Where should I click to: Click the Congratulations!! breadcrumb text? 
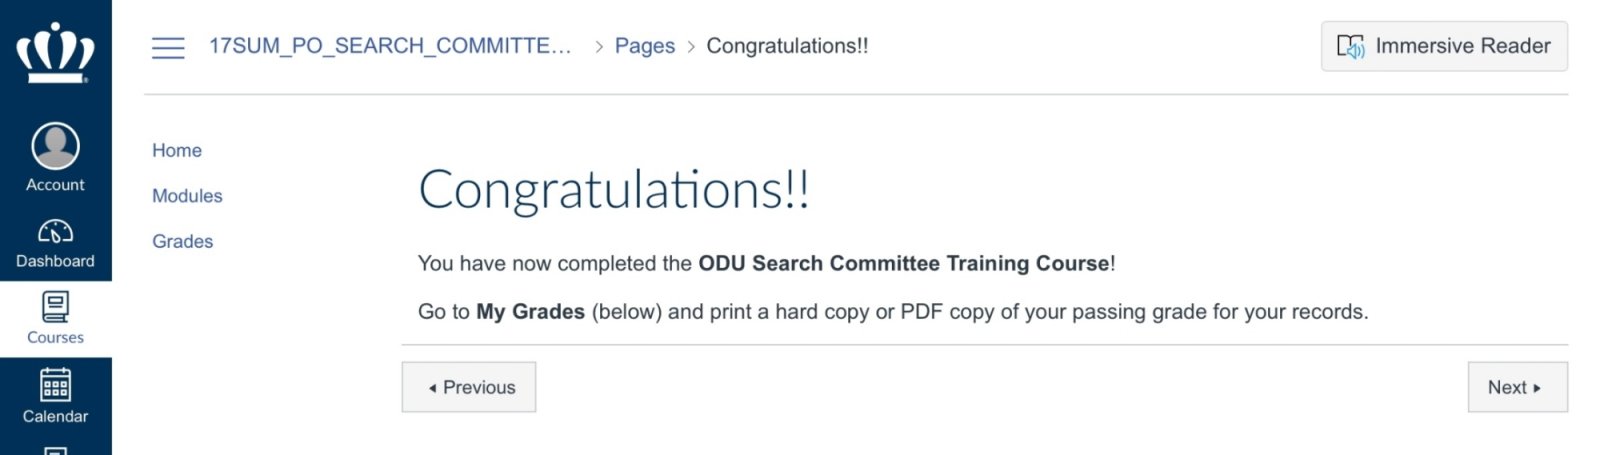[787, 46]
